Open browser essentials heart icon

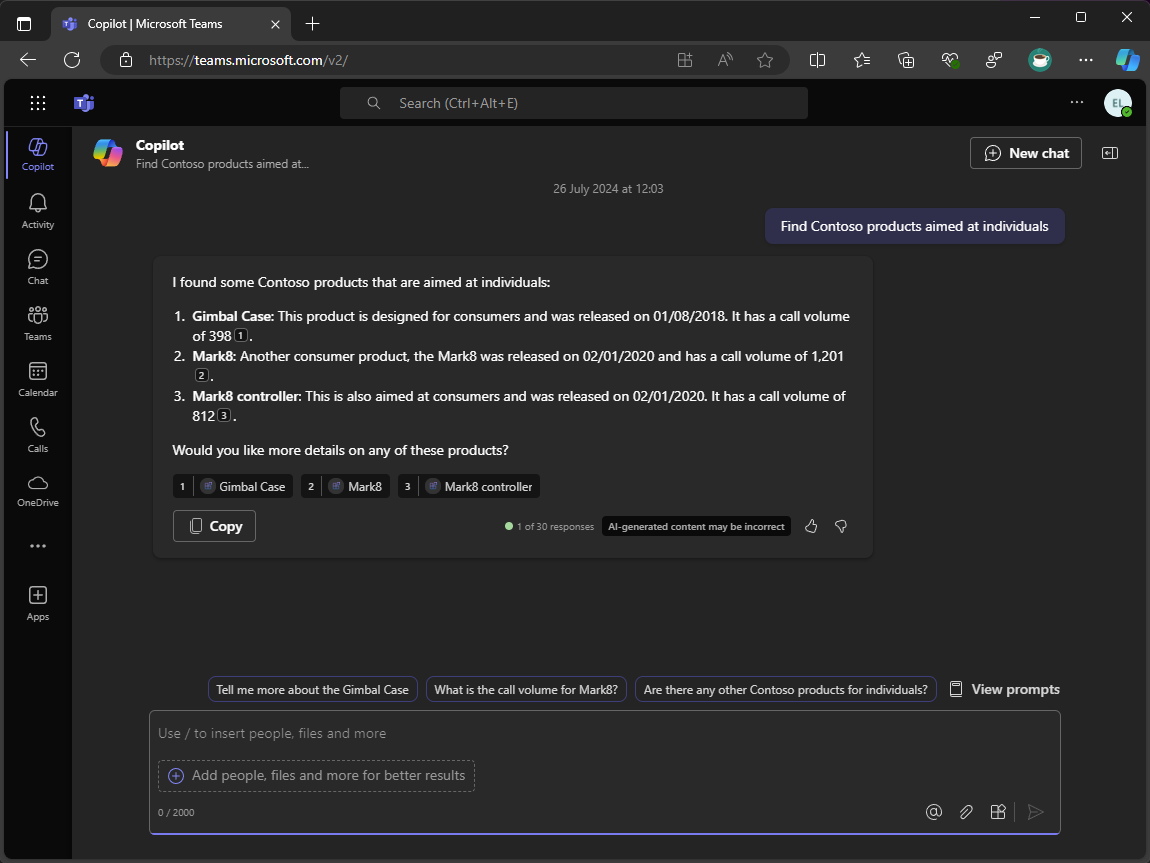pyautogui.click(x=951, y=60)
